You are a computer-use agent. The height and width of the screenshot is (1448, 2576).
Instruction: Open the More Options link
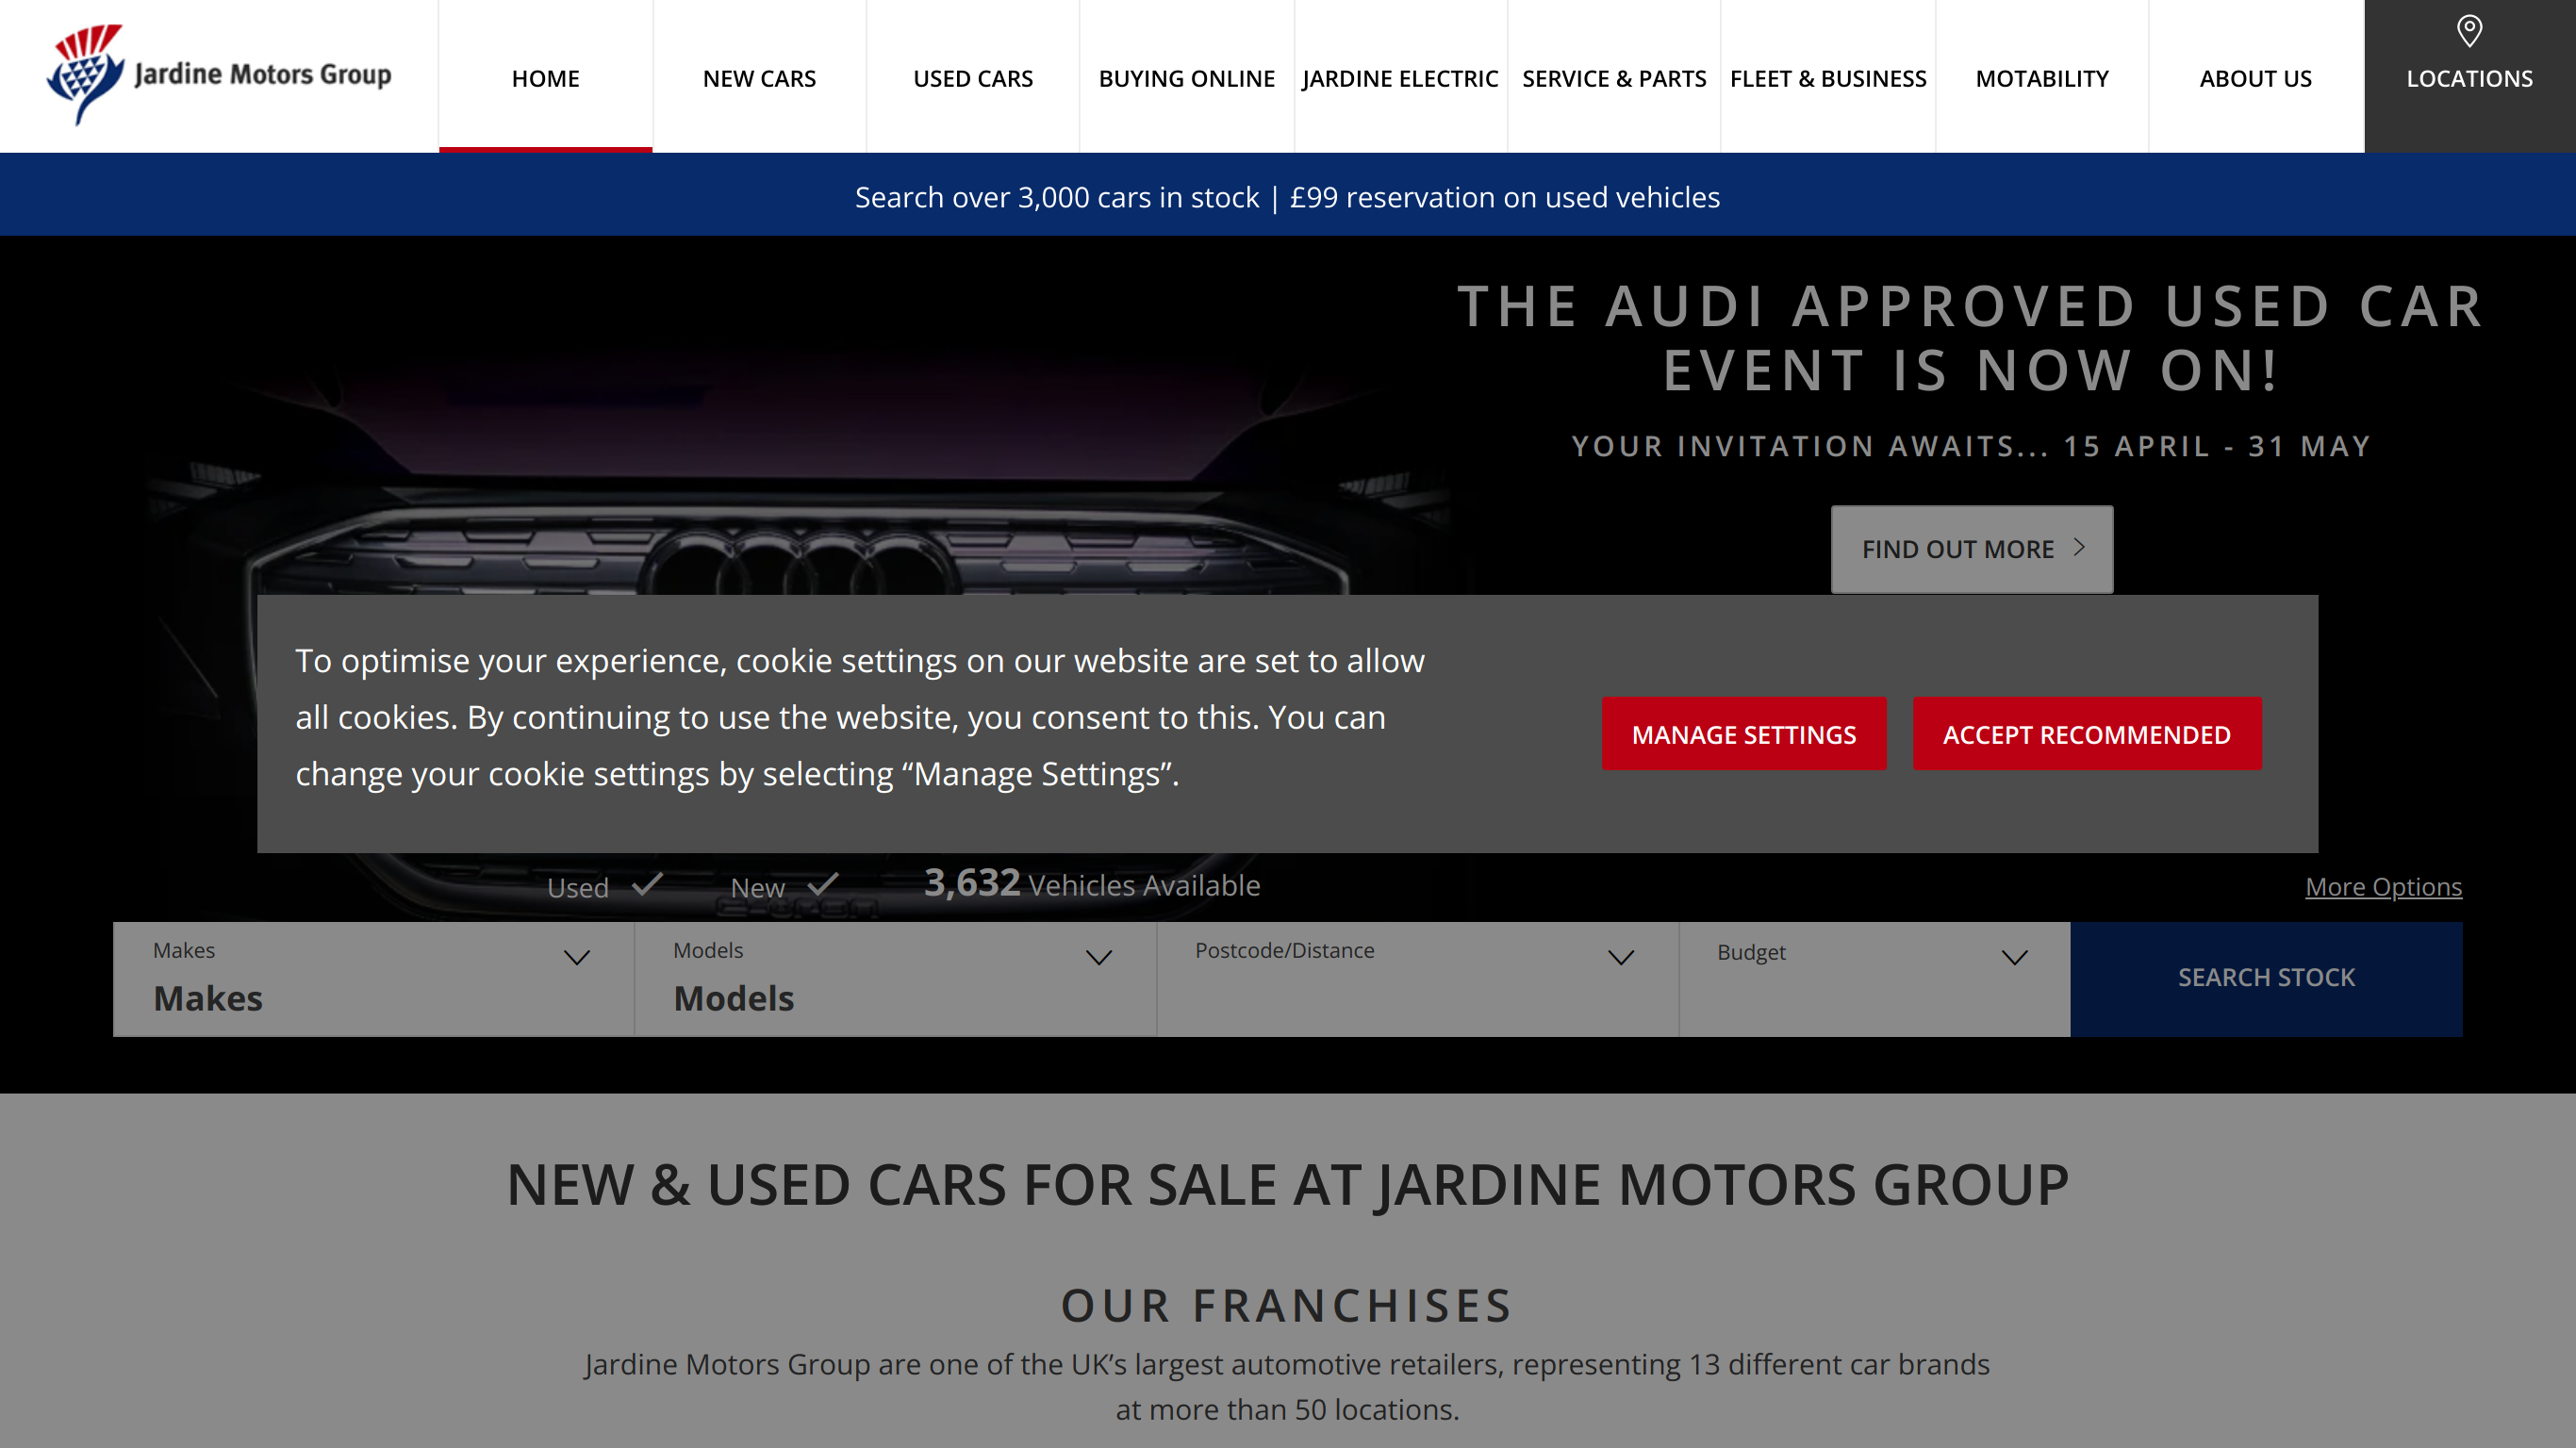[2383, 887]
